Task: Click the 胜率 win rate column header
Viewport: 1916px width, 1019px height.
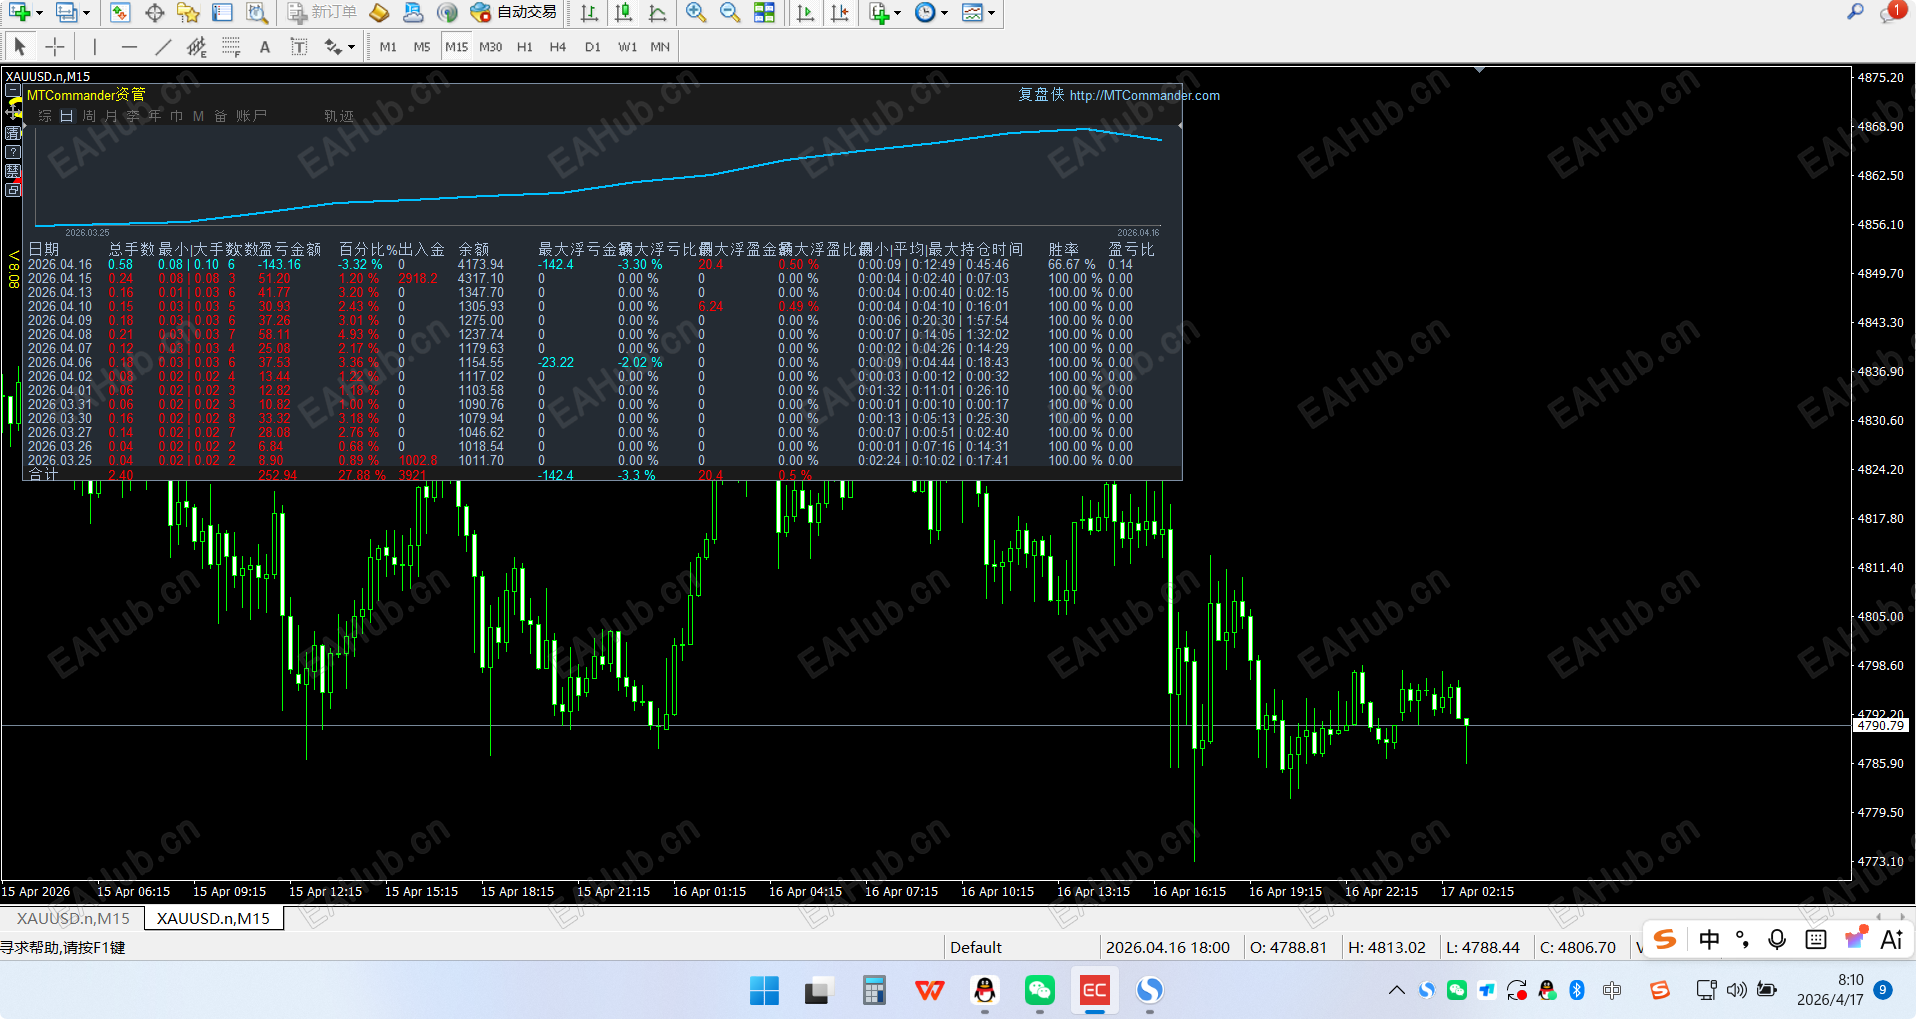Action: [1063, 249]
